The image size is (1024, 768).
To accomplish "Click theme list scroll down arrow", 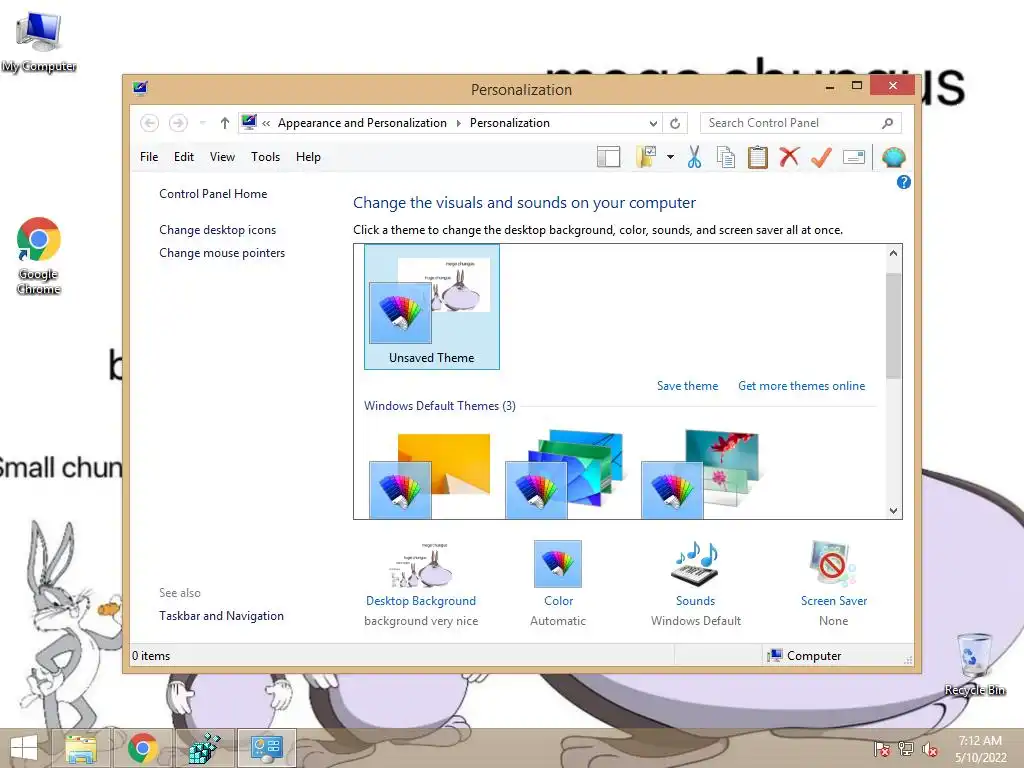I will coord(893,511).
